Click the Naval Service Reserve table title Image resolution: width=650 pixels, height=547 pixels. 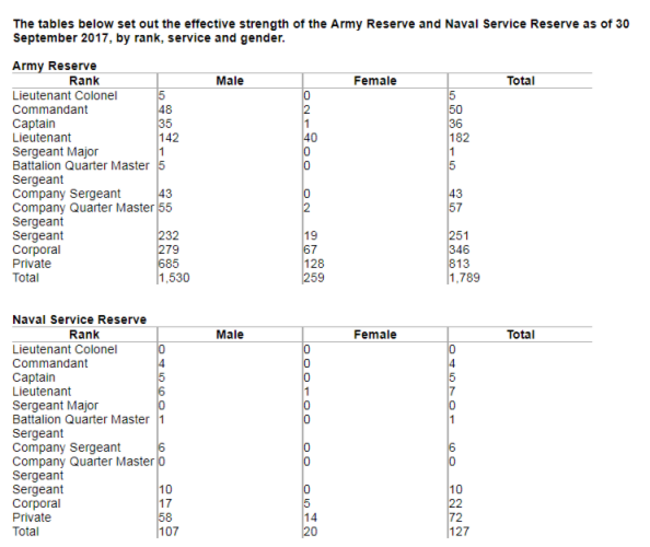click(79, 319)
